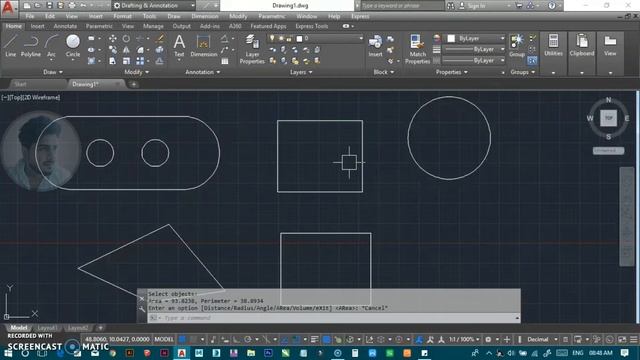Screen dimensions: 640x360
Task: Activate the Stretch tool
Action: coord(113,61)
